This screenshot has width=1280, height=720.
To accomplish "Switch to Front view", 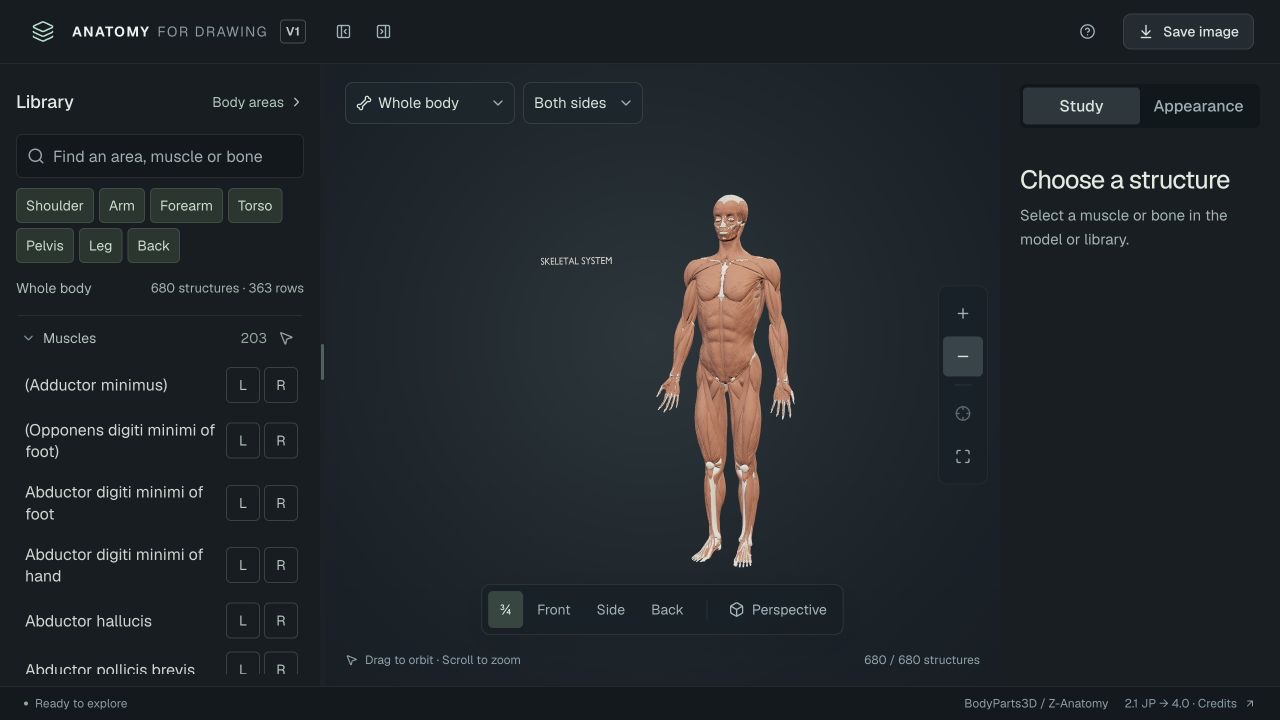I will (554, 610).
